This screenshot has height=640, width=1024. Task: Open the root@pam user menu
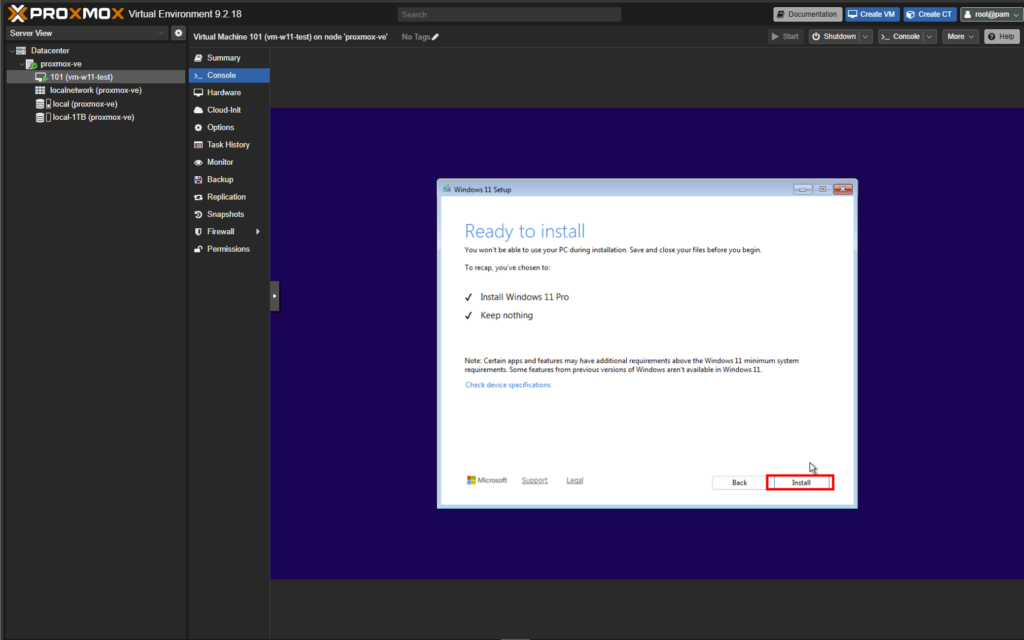pyautogui.click(x=991, y=14)
